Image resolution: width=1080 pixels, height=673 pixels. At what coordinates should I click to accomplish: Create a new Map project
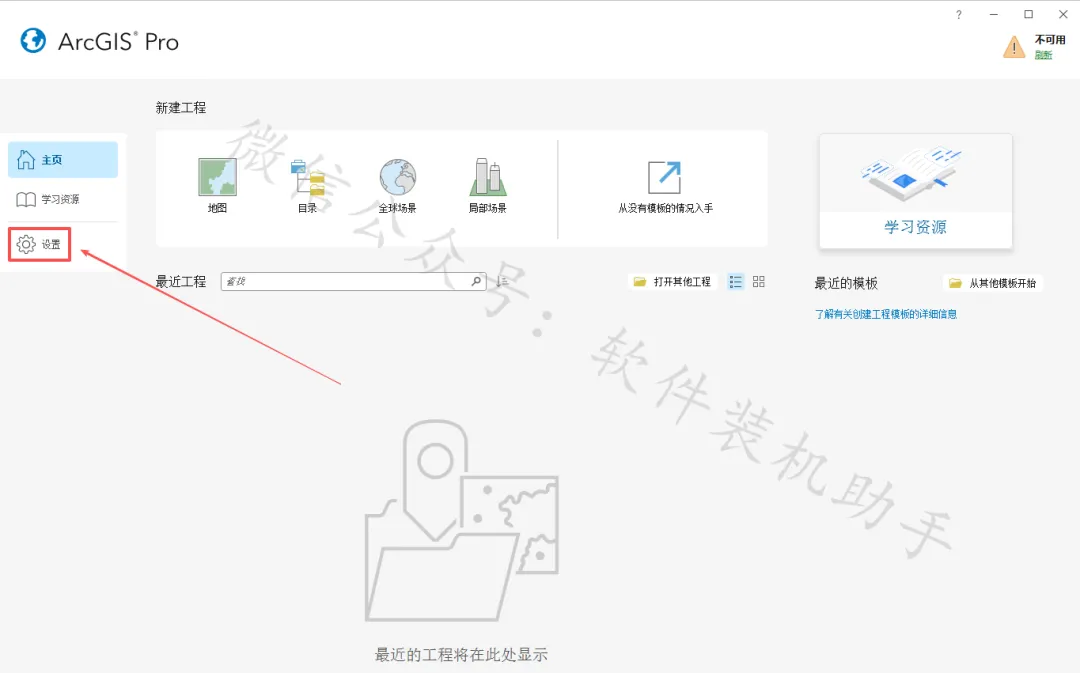(x=218, y=185)
